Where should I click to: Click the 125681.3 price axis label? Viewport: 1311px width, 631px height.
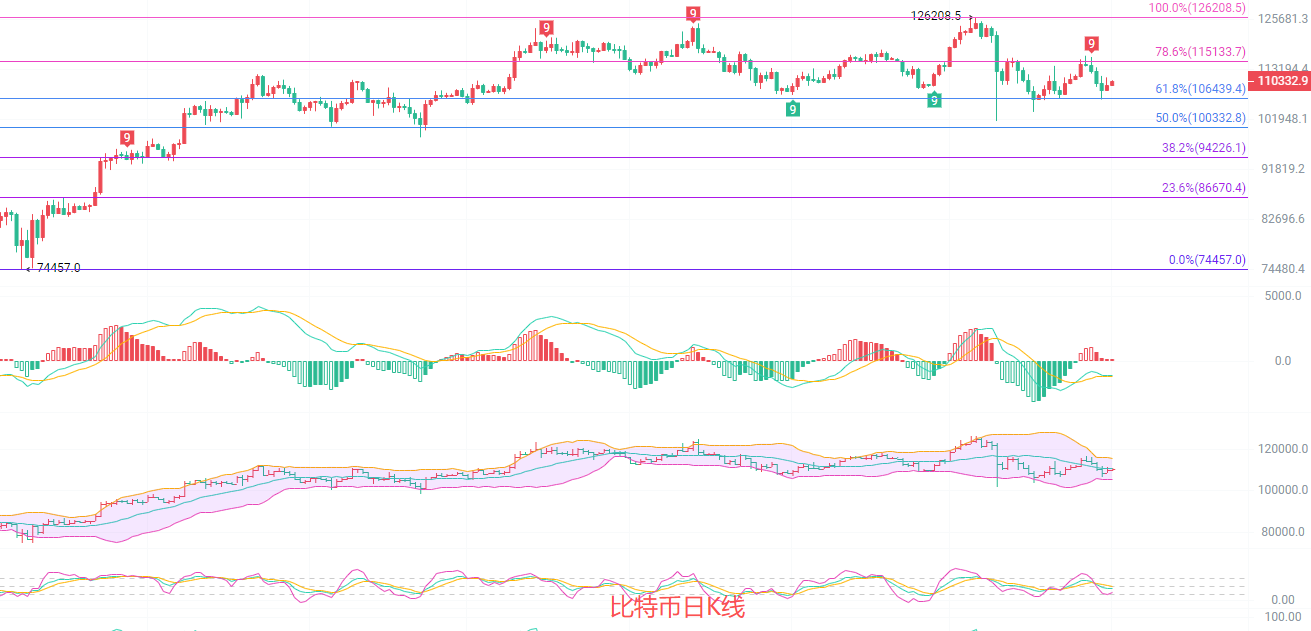pyautogui.click(x=1281, y=19)
